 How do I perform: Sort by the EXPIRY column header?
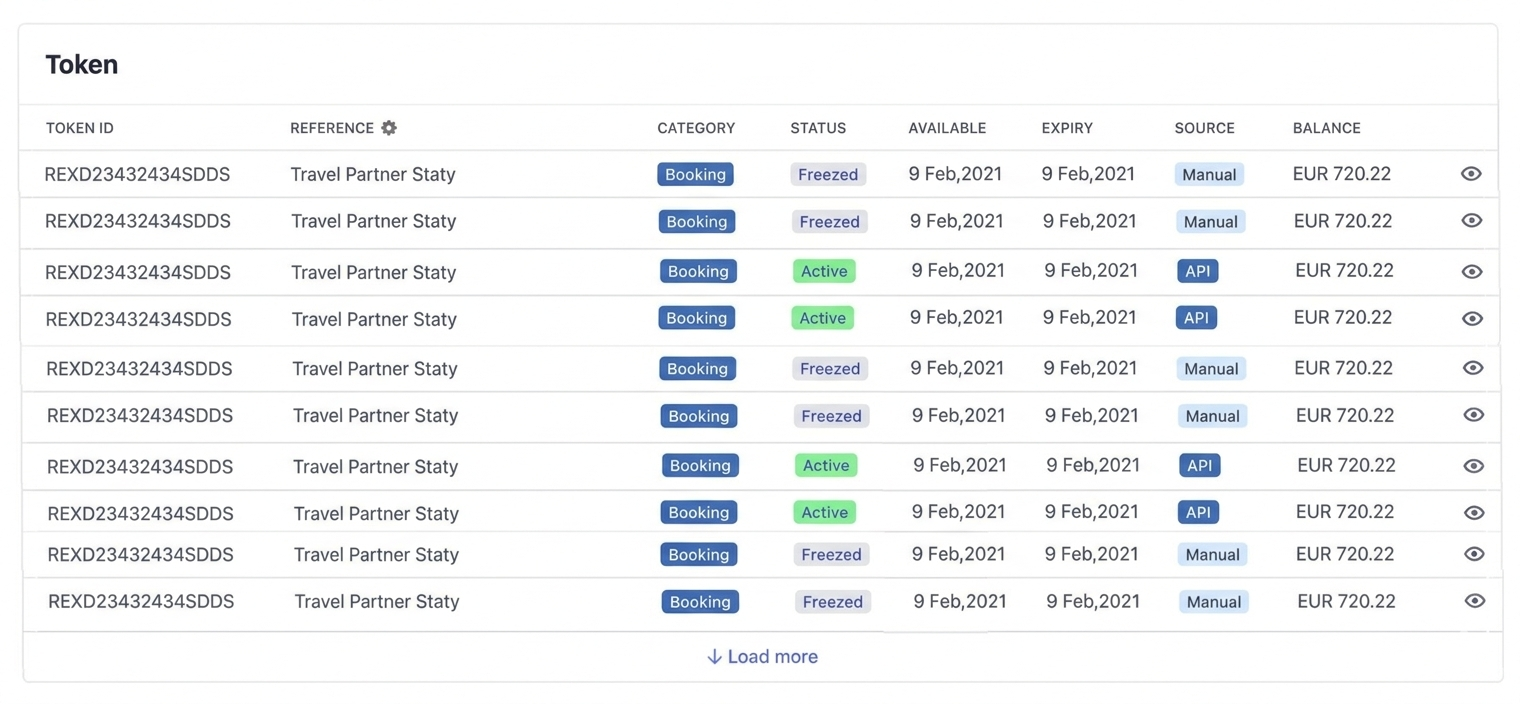tap(1066, 128)
